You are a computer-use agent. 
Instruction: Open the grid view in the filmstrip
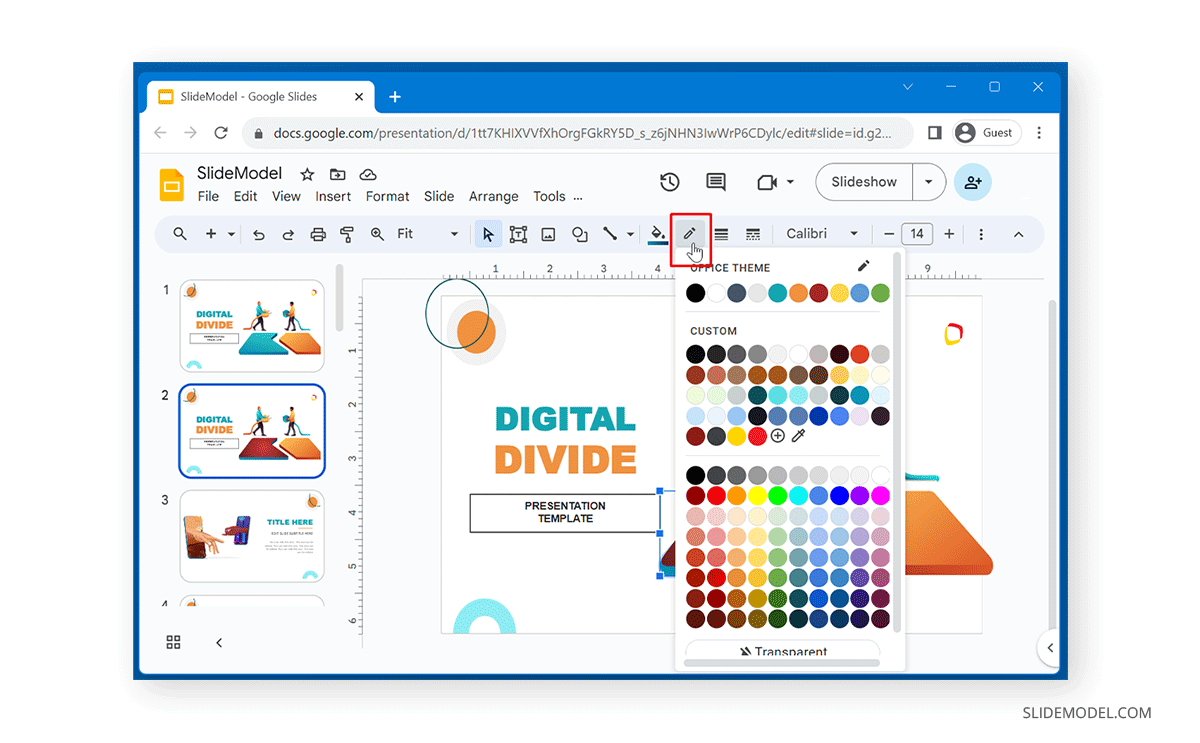[173, 642]
